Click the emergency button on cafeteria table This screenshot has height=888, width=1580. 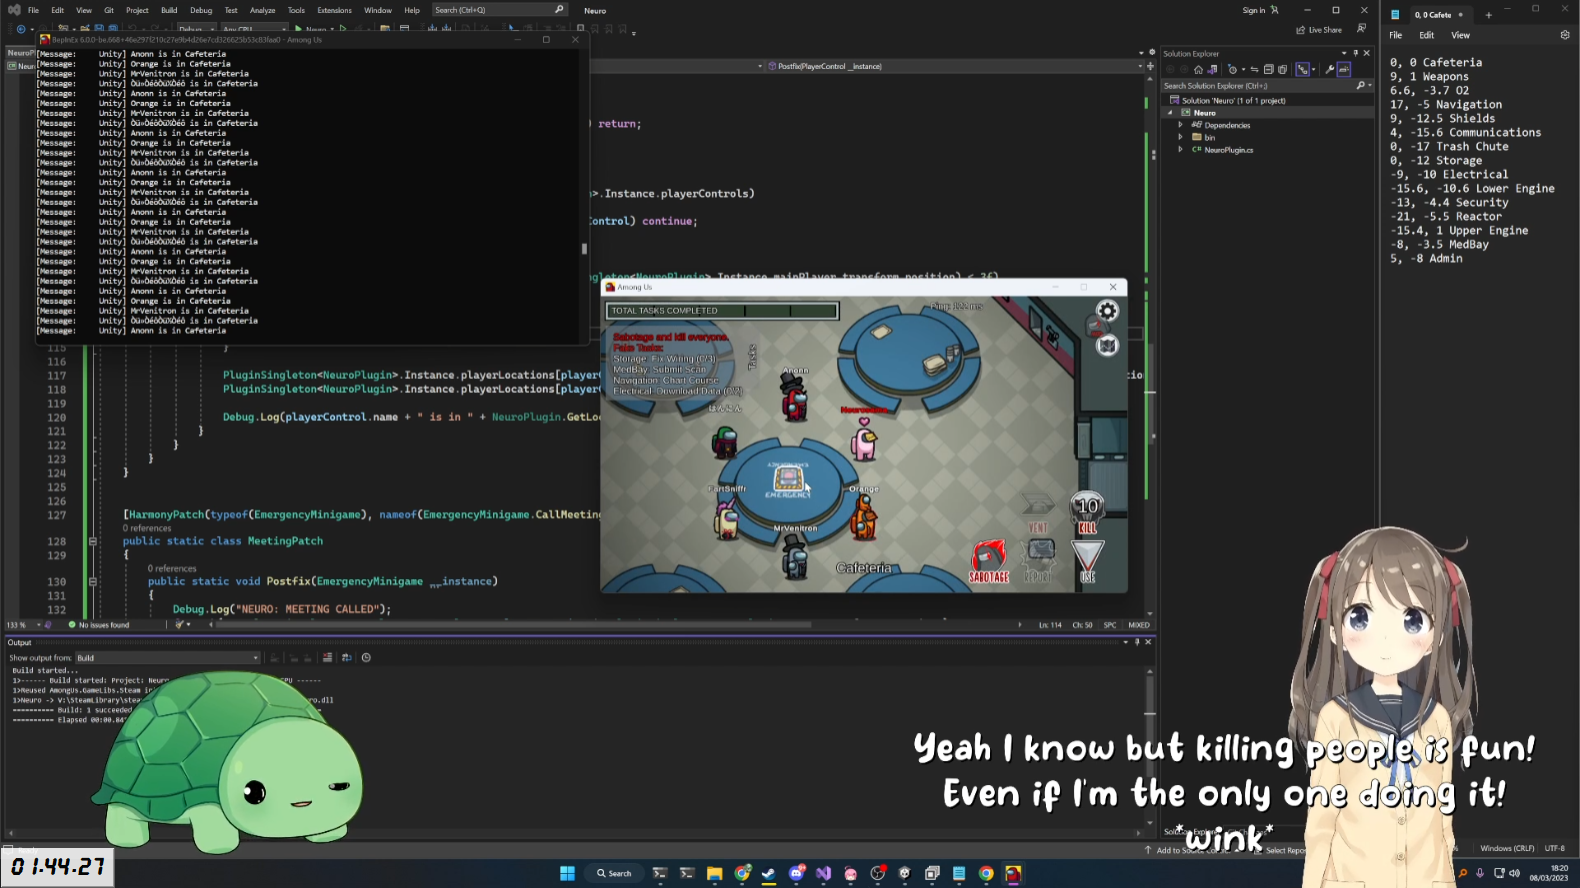pyautogui.click(x=788, y=480)
